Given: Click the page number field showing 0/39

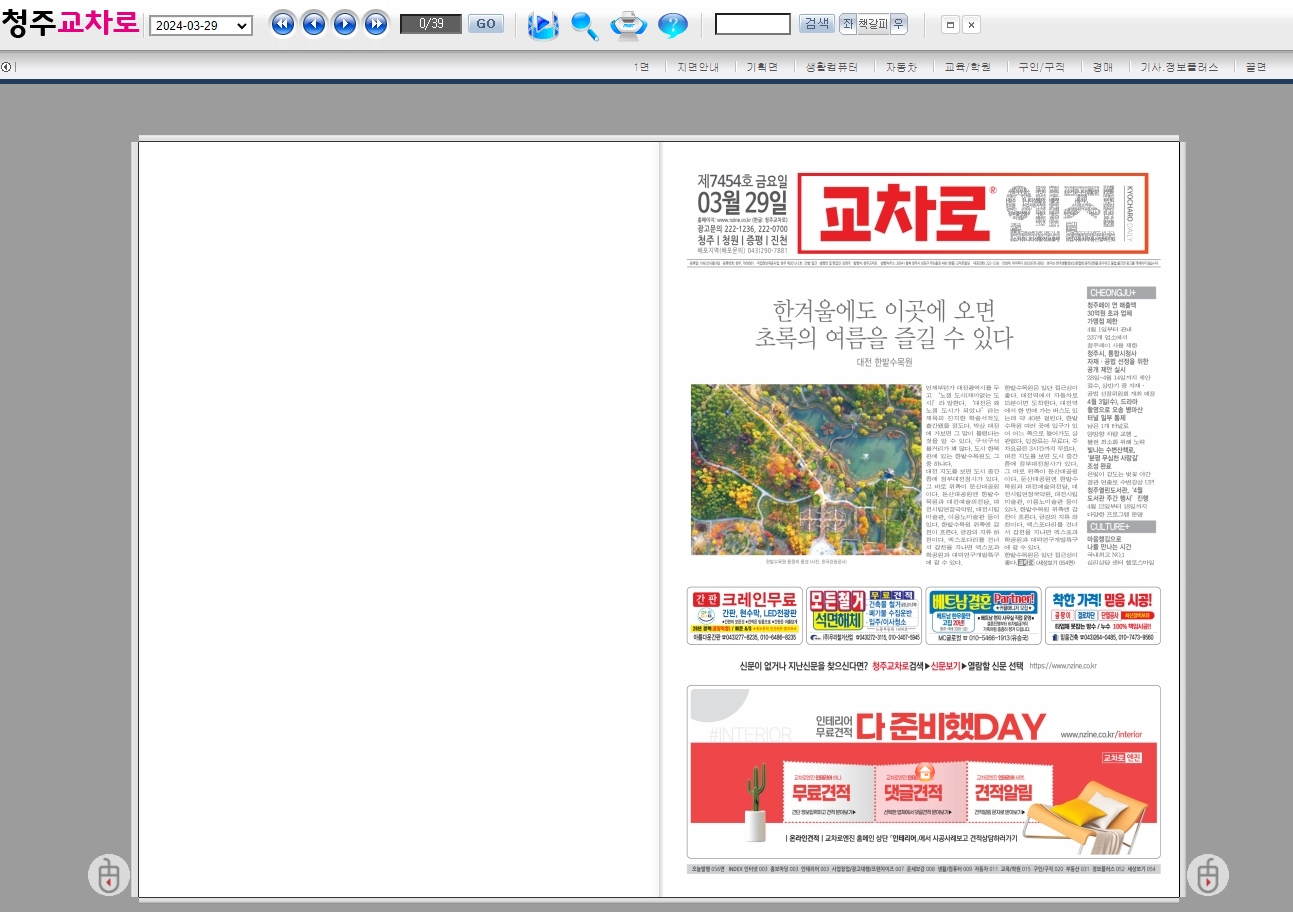Looking at the screenshot, I should [x=431, y=24].
